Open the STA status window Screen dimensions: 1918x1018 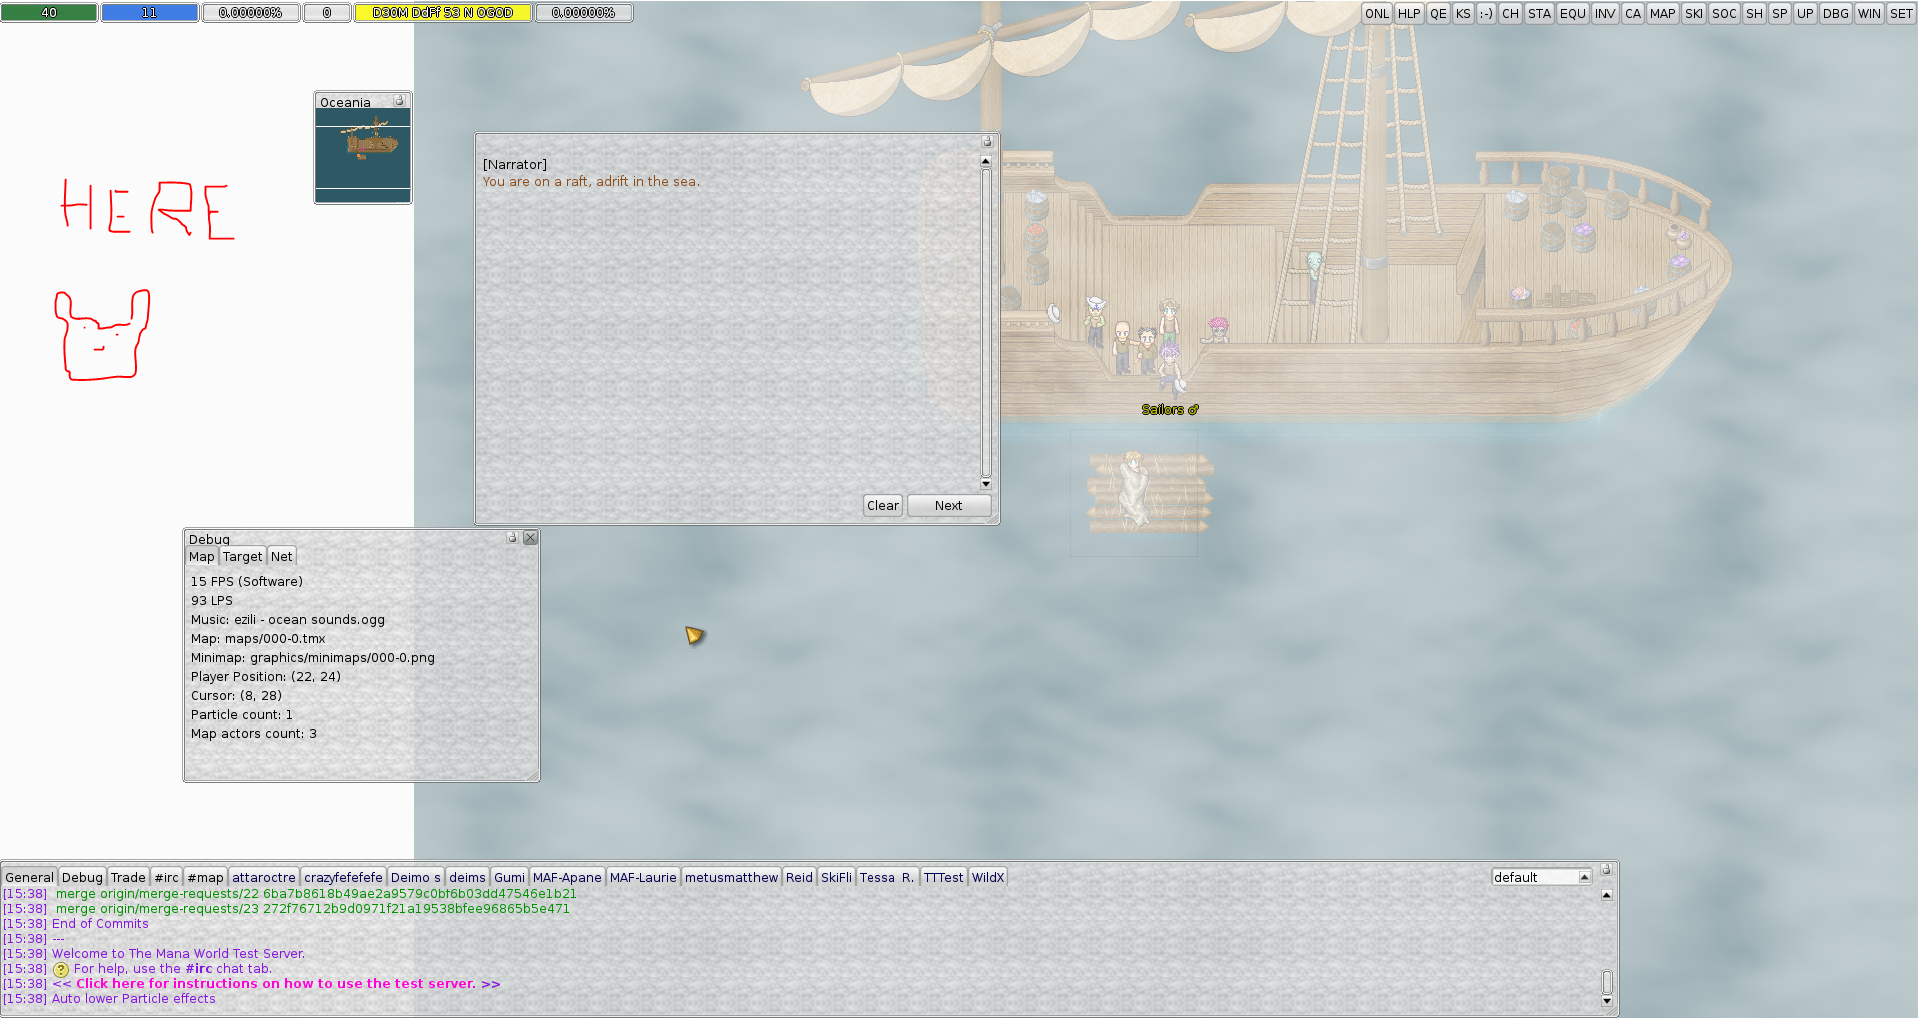point(1540,13)
